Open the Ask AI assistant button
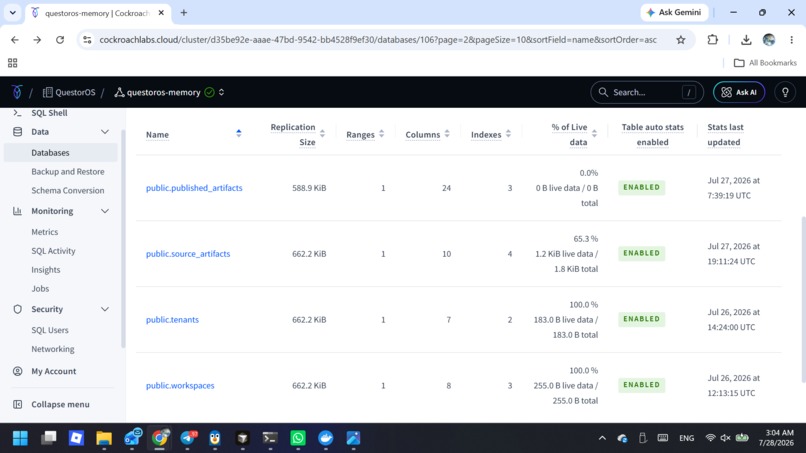 pyautogui.click(x=739, y=93)
